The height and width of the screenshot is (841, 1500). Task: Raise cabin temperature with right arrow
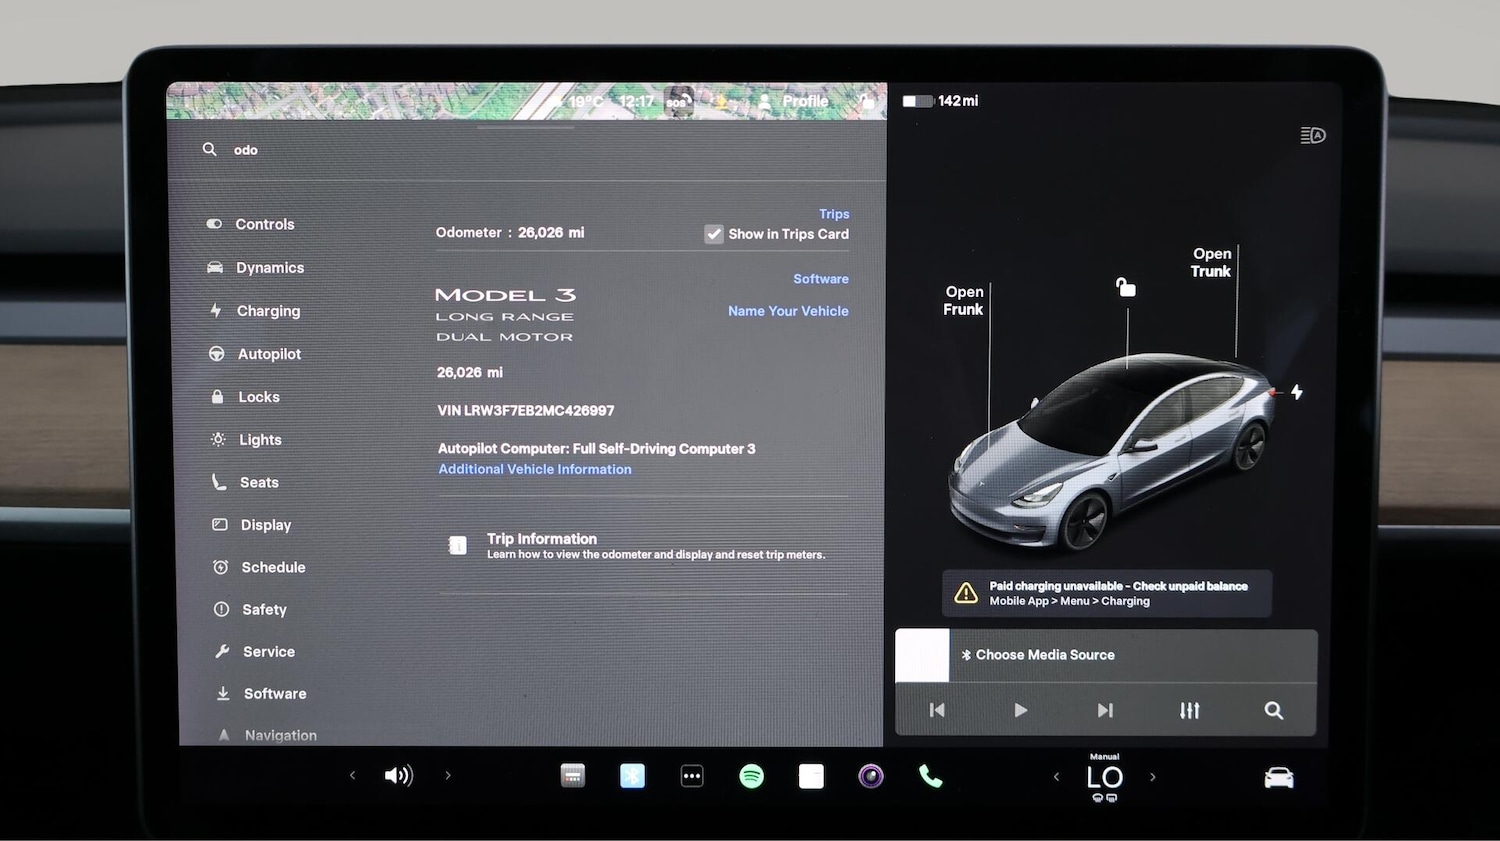[x=1153, y=777]
